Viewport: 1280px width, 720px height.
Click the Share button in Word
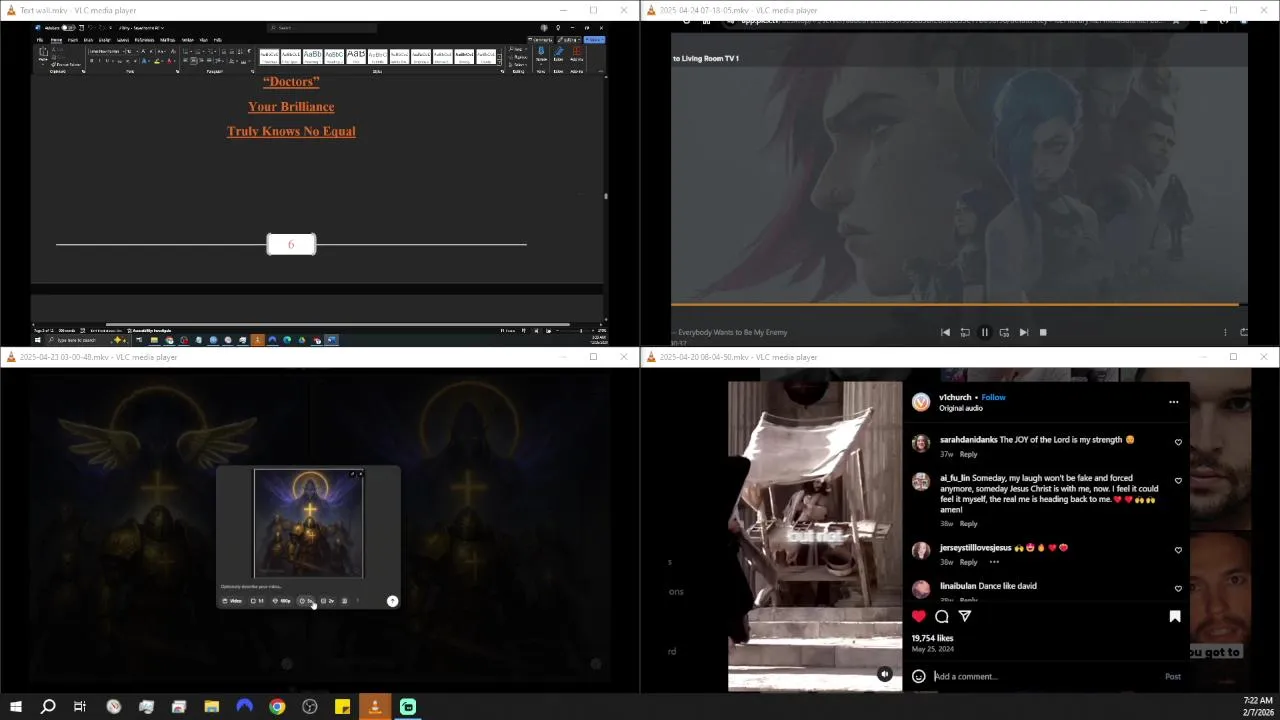point(594,40)
